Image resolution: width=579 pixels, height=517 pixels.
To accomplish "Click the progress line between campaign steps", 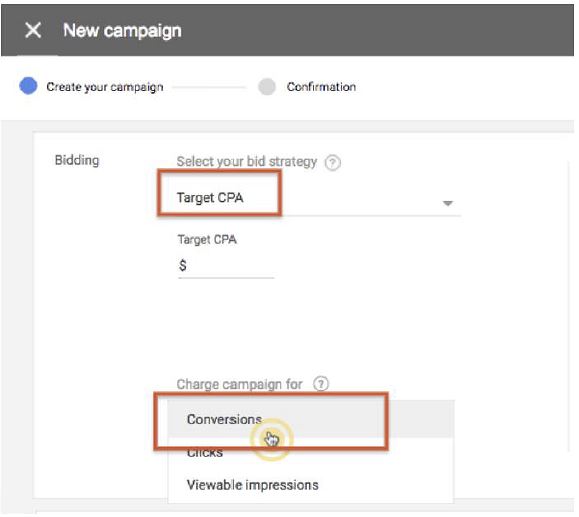I will tap(209, 88).
